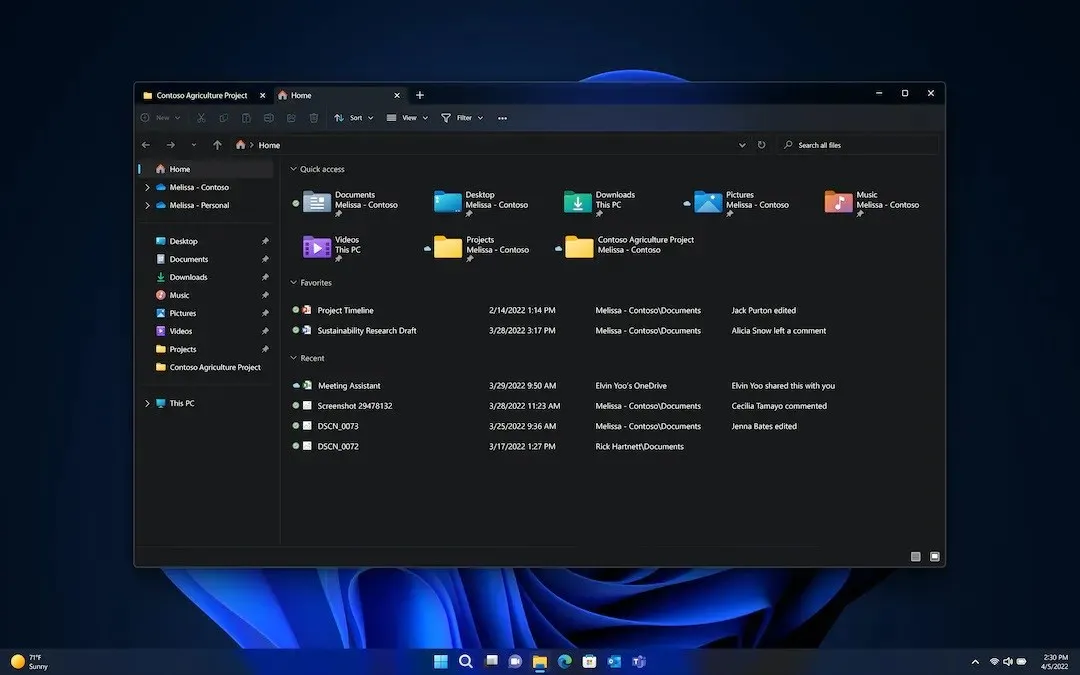Open Microsoft Edge from the taskbar

pos(563,661)
